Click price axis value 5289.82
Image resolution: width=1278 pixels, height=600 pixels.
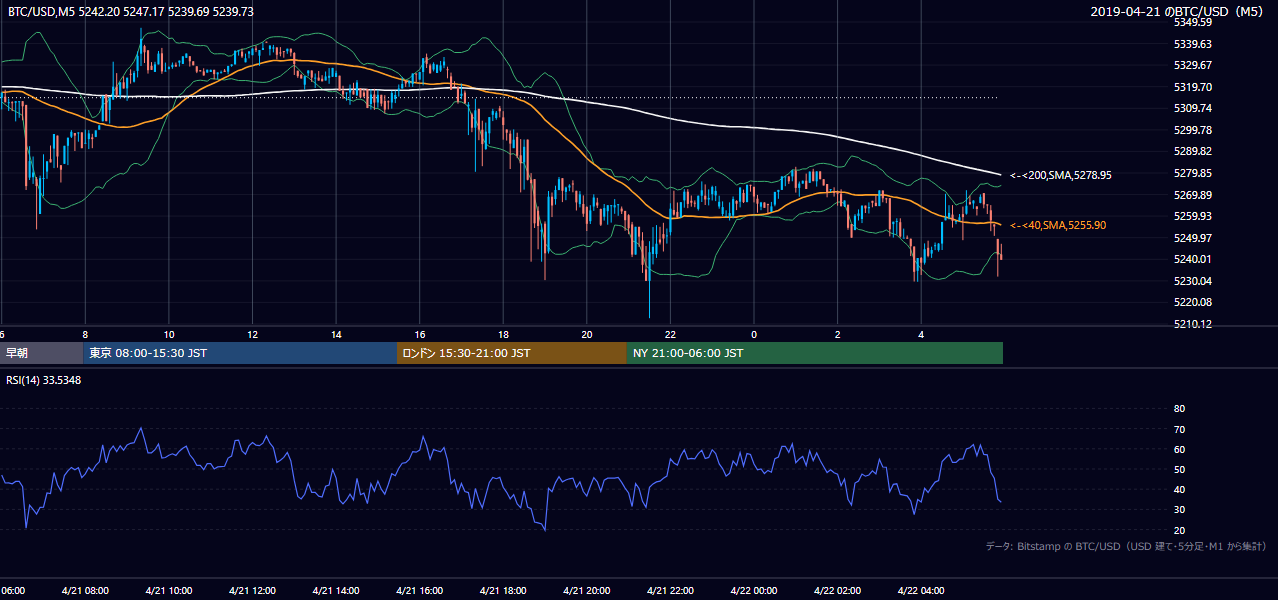pyautogui.click(x=1193, y=151)
